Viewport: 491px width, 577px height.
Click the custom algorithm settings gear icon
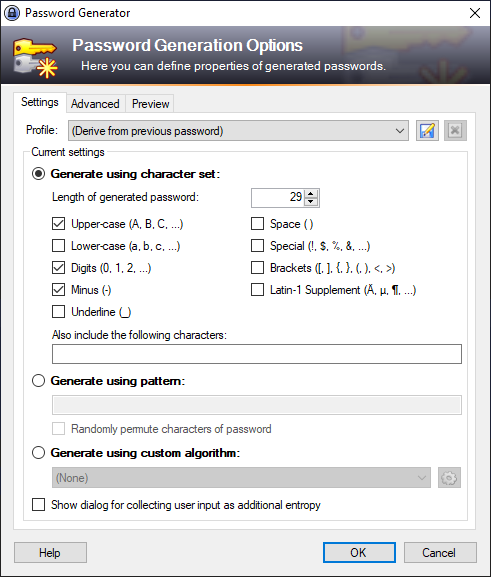coord(449,478)
